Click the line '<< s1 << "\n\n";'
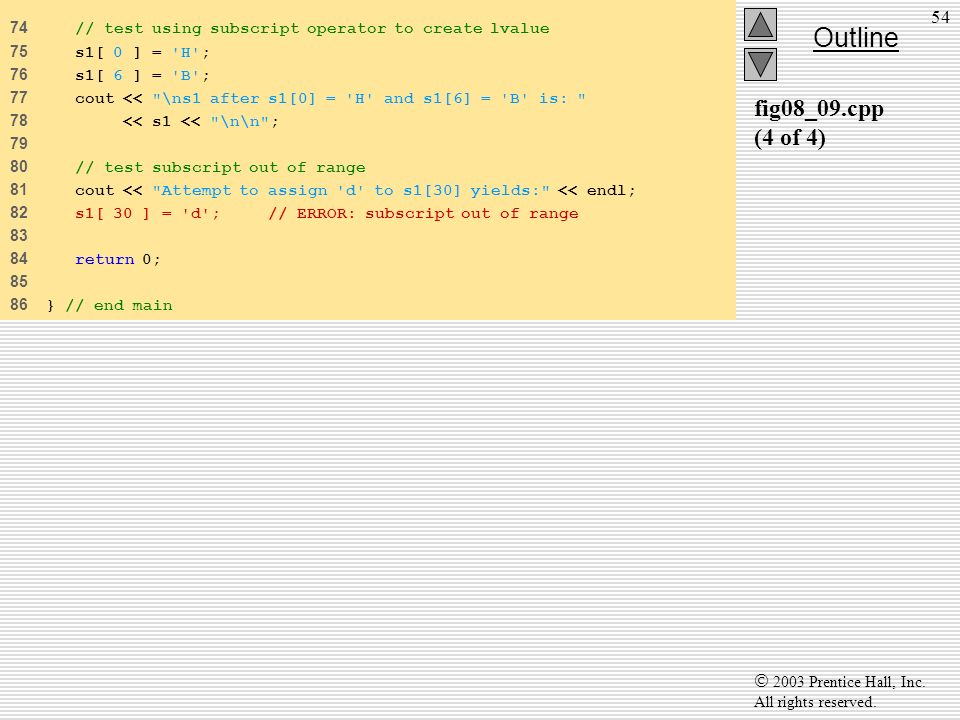960x720 pixels. point(200,121)
